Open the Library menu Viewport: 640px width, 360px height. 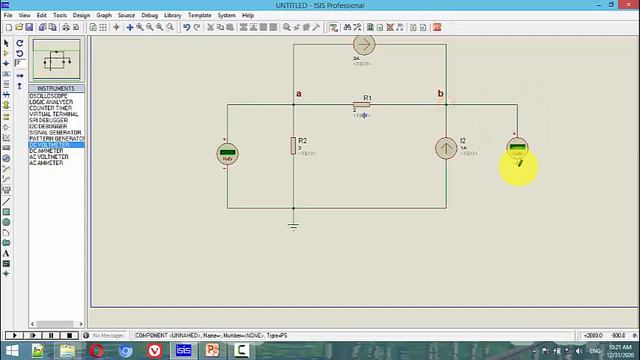[x=173, y=15]
